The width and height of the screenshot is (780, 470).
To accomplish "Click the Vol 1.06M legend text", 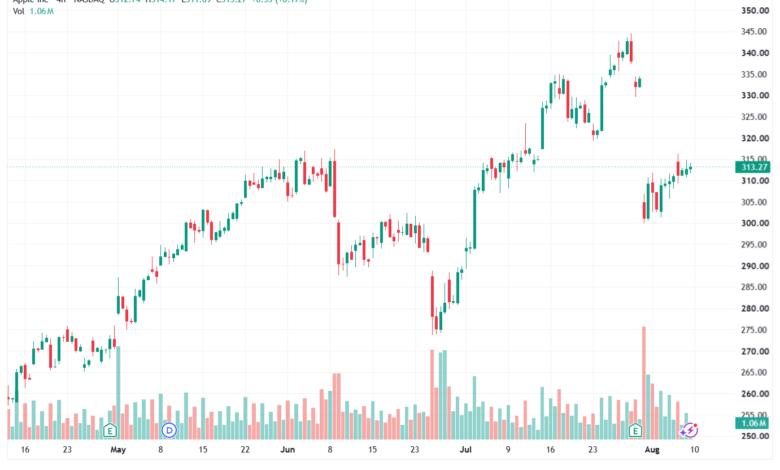I will [x=33, y=11].
